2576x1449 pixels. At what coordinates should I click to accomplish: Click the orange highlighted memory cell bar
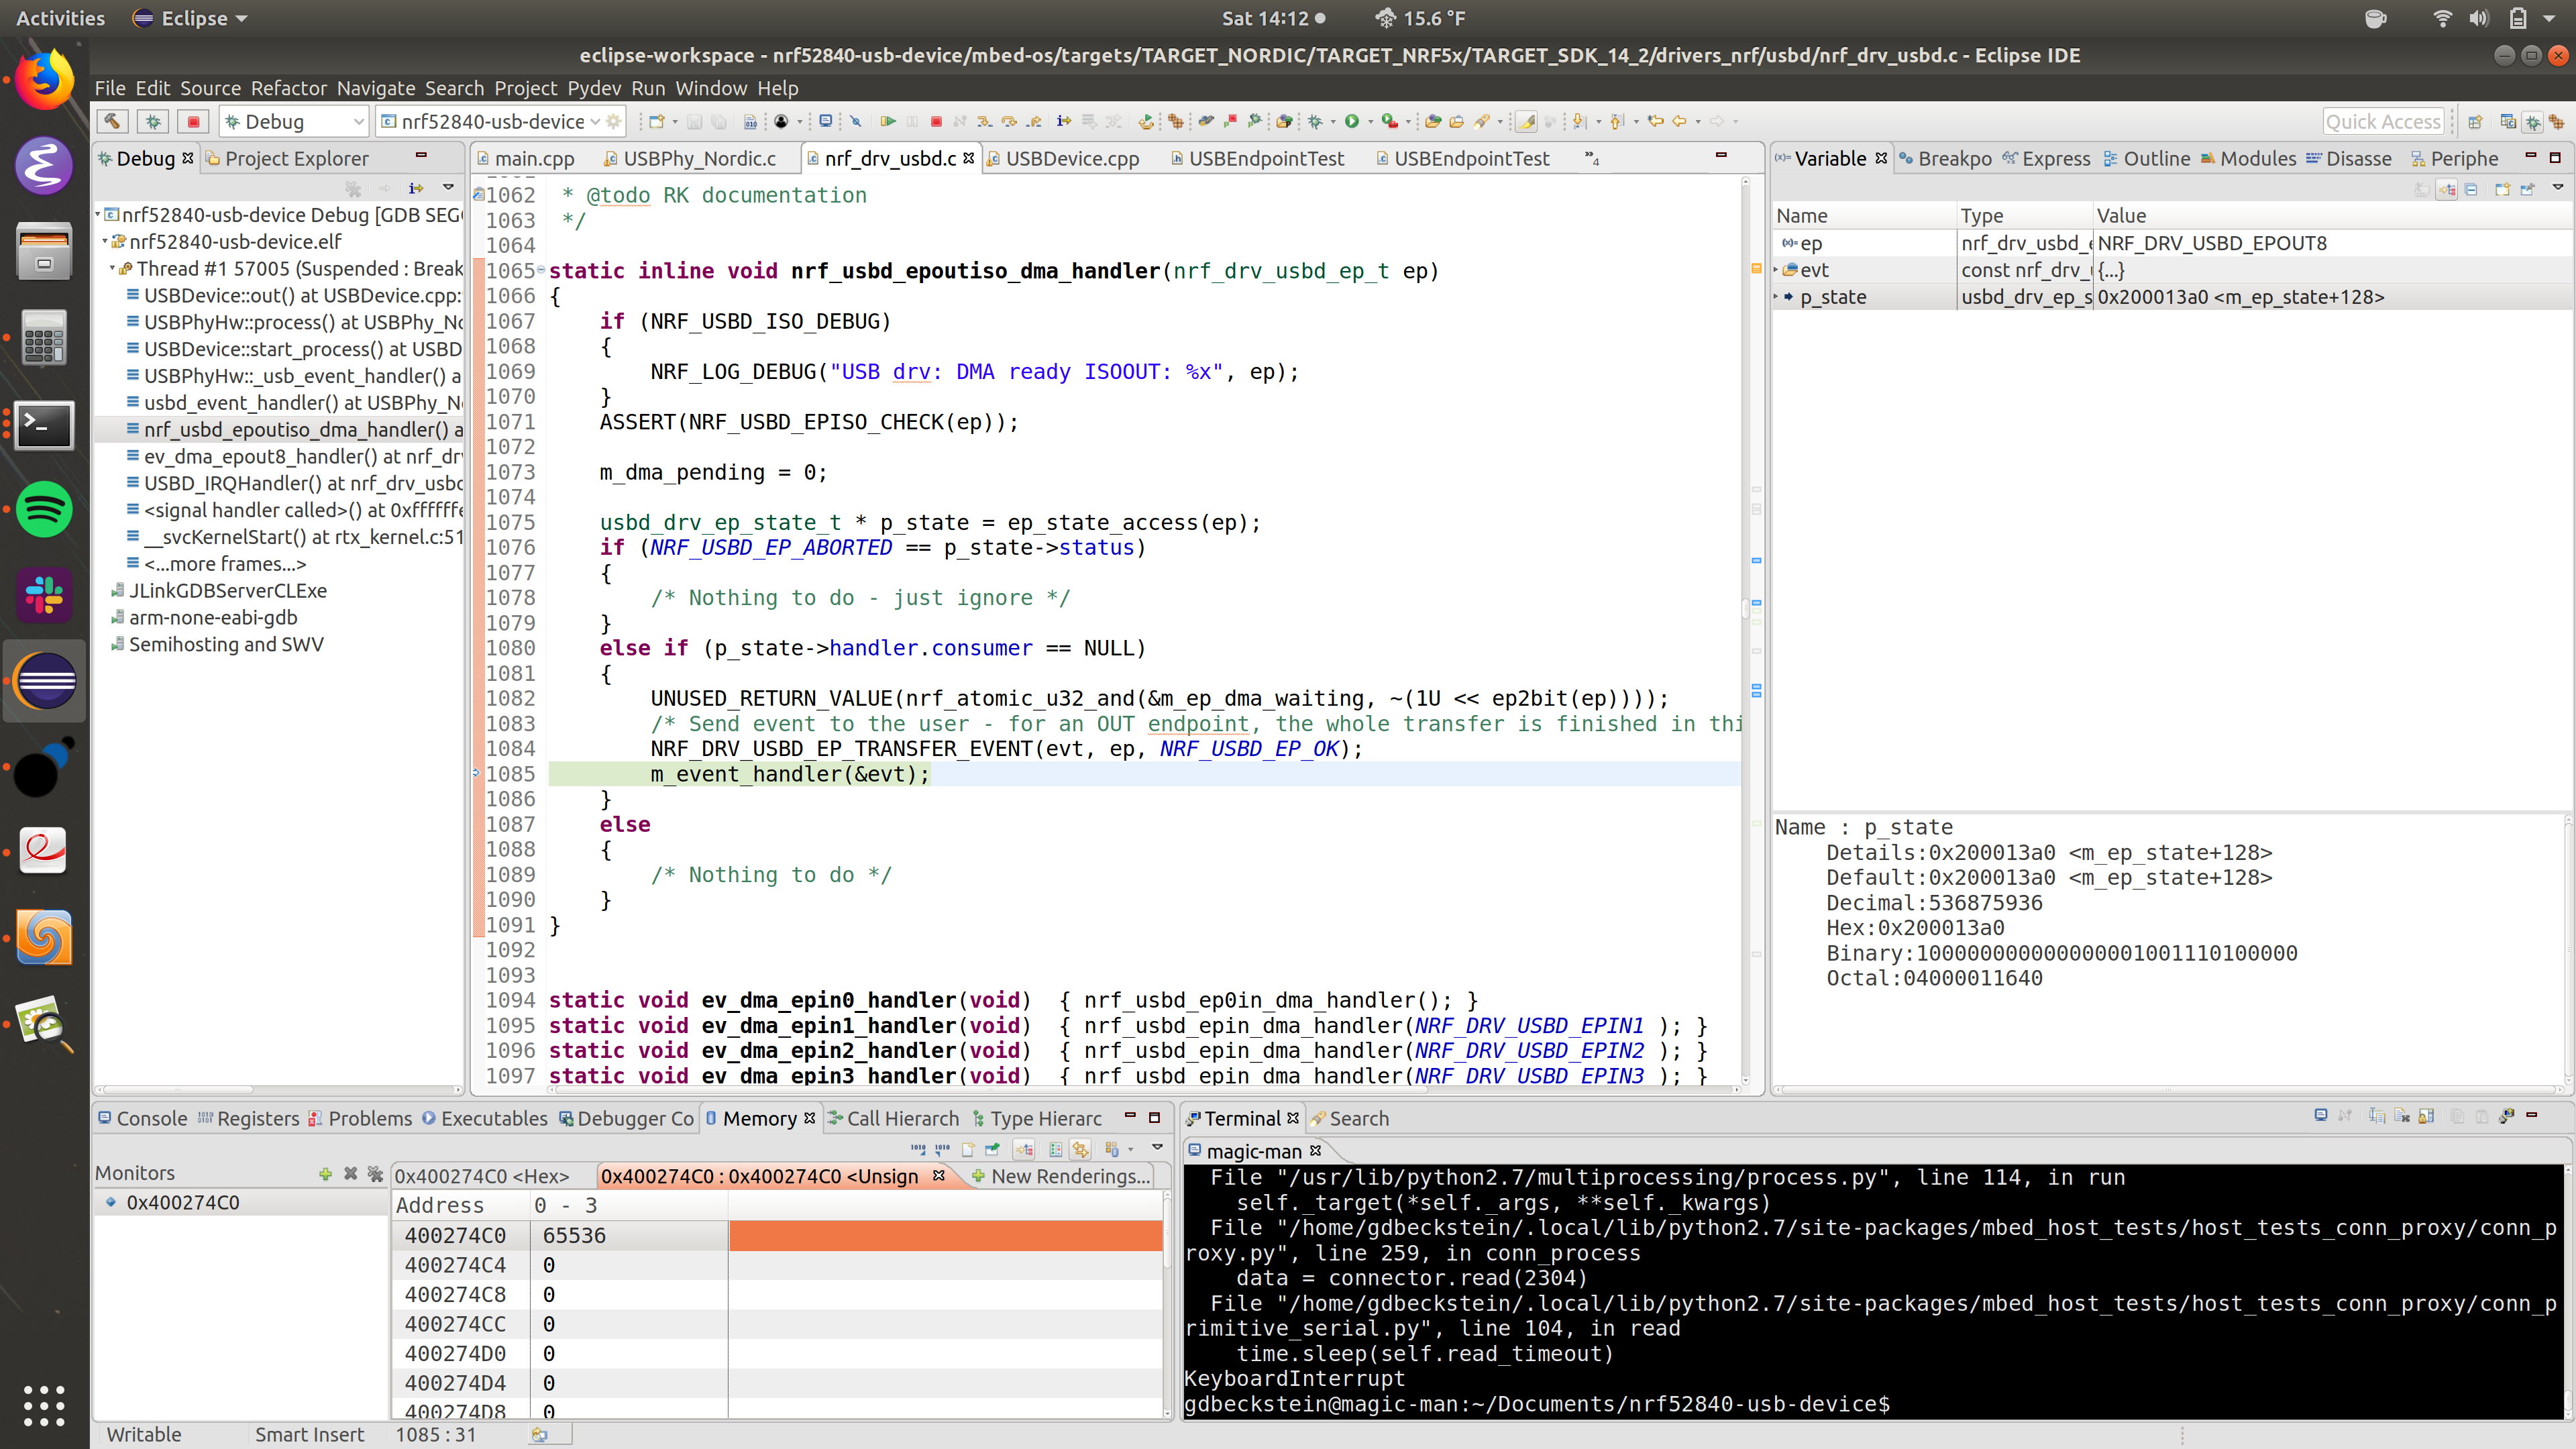click(x=945, y=1235)
